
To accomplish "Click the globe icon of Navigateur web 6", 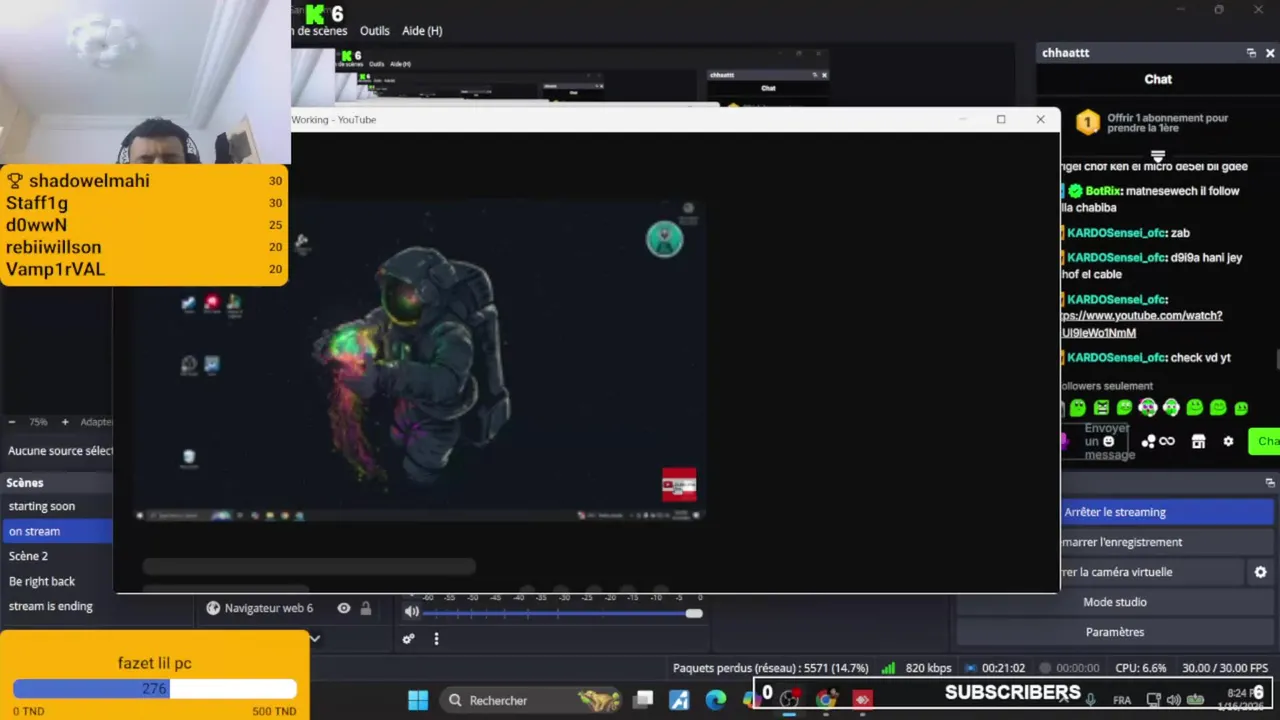I will click(x=213, y=608).
